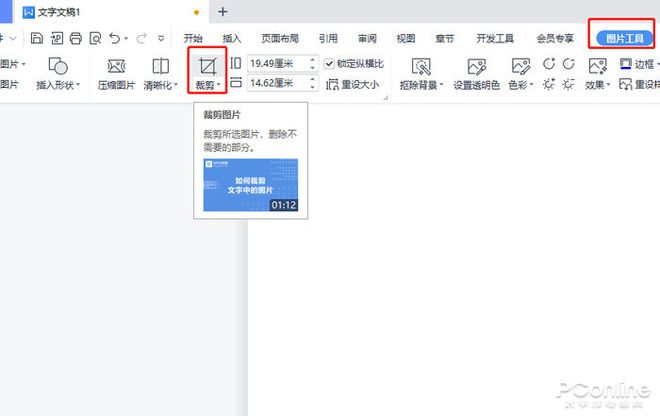This screenshot has height=416, width=660.
Task: Select the 裁剪 (Crop) tool icon
Action: [x=207, y=66]
